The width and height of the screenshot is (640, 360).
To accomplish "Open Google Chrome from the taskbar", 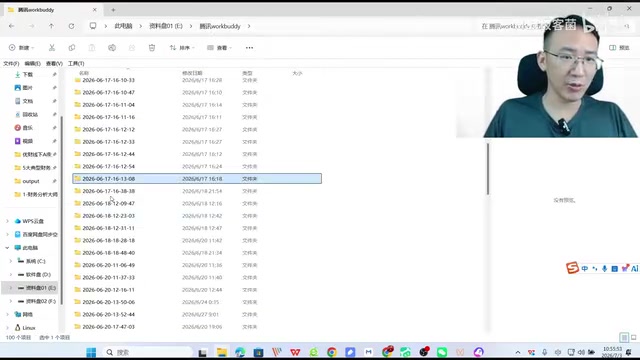I will [332, 352].
